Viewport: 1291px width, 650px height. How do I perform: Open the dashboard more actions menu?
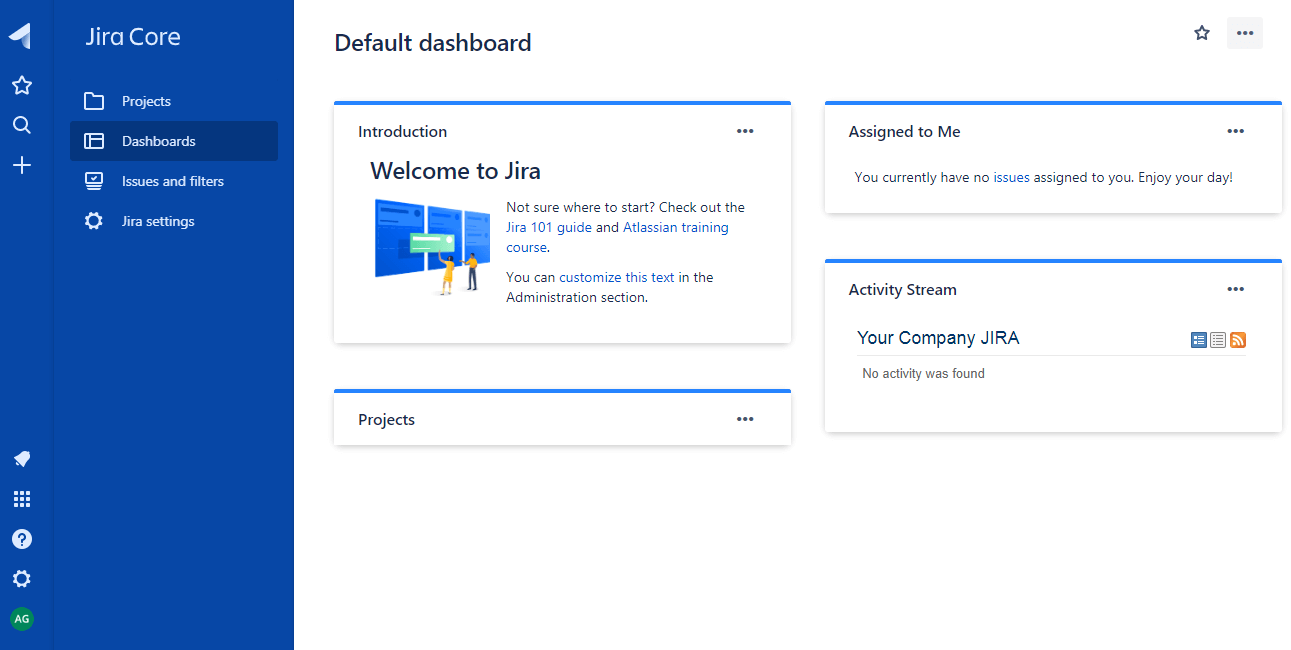click(x=1244, y=32)
